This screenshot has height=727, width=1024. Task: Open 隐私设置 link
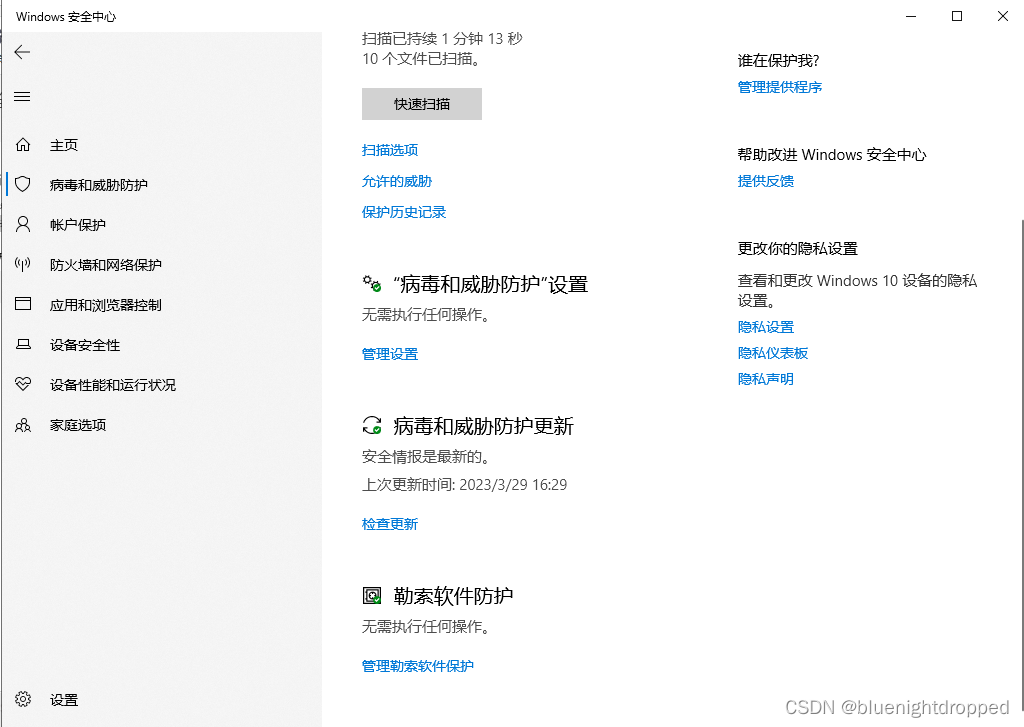click(x=765, y=327)
